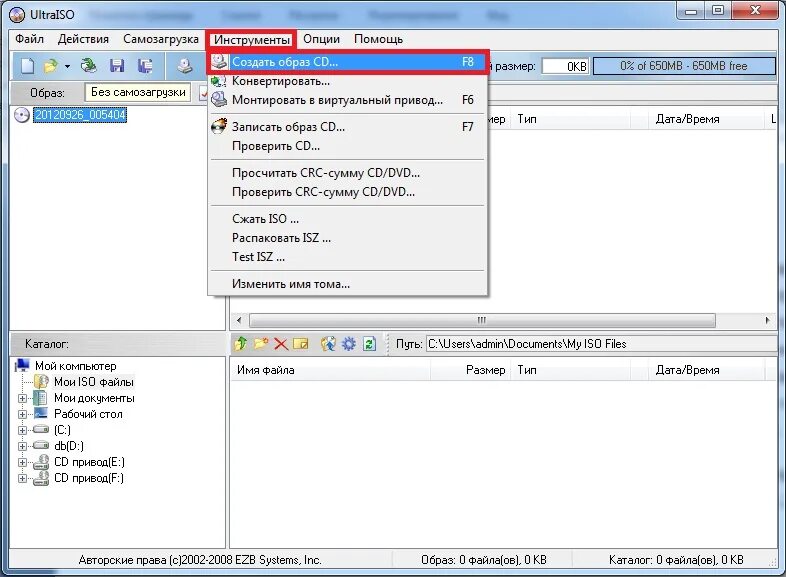This screenshot has width=786, height=577.
Task: Select Мои ISO файлы in catalog tree
Action: tap(94, 382)
